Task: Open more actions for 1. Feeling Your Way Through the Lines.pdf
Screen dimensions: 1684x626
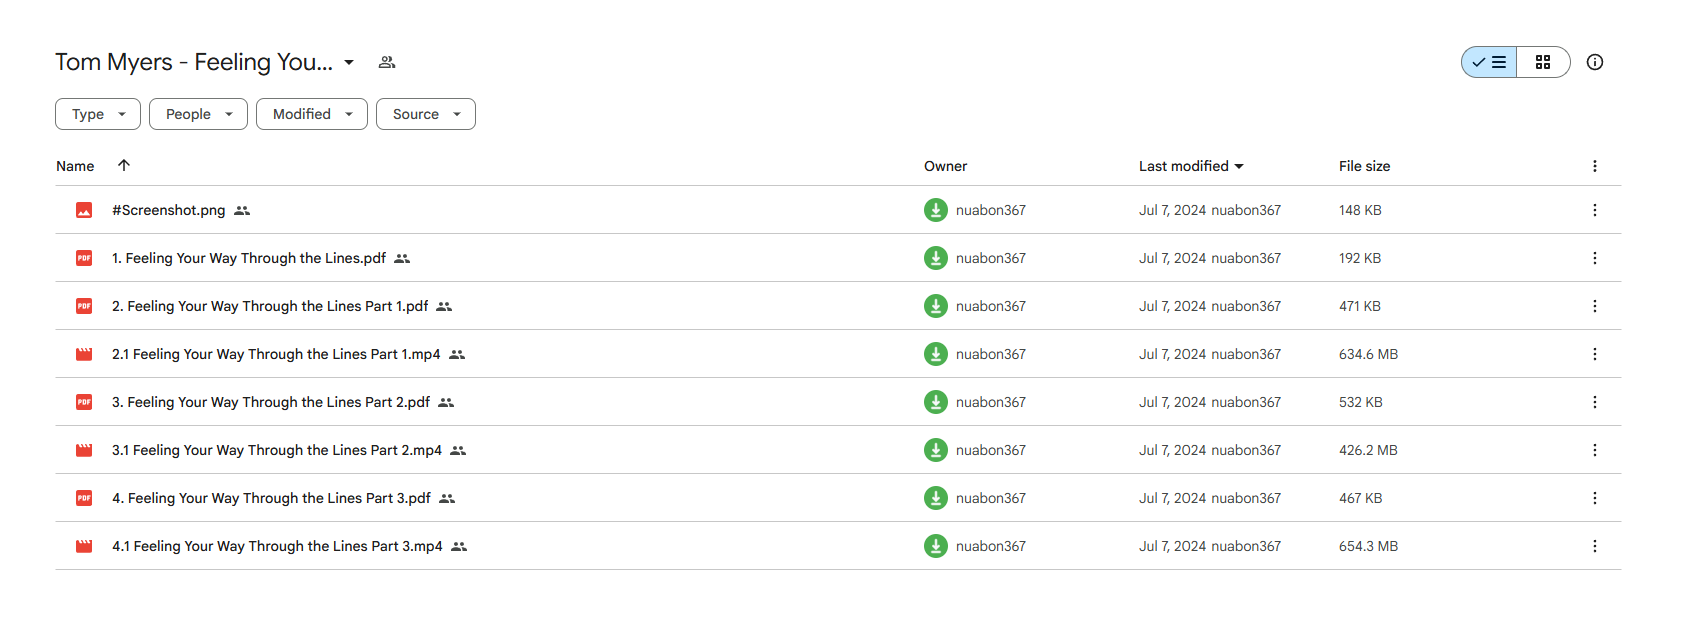Action: pyautogui.click(x=1595, y=258)
